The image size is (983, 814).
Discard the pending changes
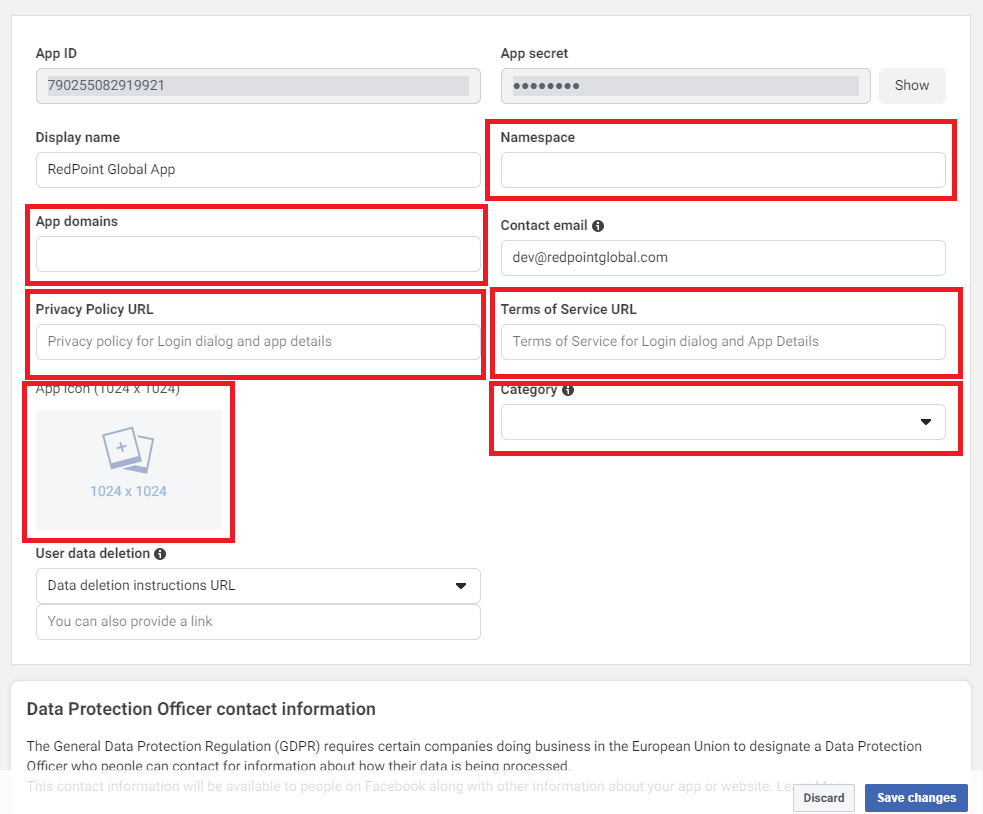coord(823,798)
